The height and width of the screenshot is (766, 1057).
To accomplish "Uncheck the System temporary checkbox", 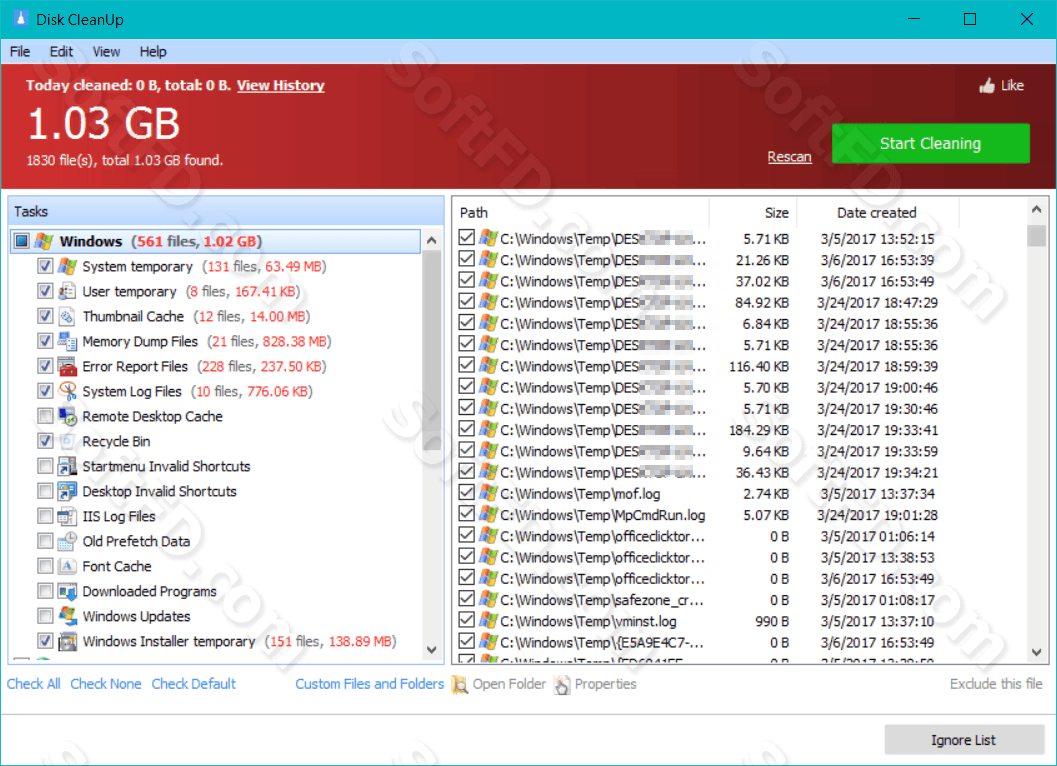I will pos(44,266).
